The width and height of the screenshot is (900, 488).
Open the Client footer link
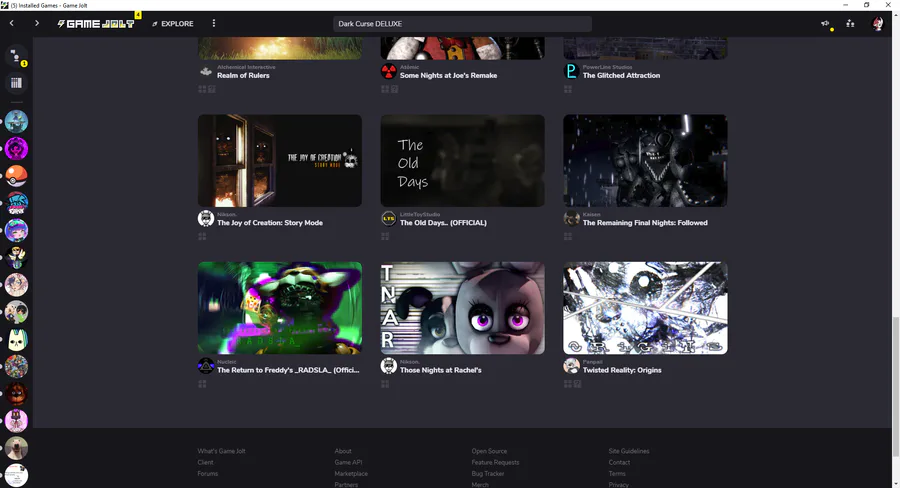pyautogui.click(x=205, y=462)
